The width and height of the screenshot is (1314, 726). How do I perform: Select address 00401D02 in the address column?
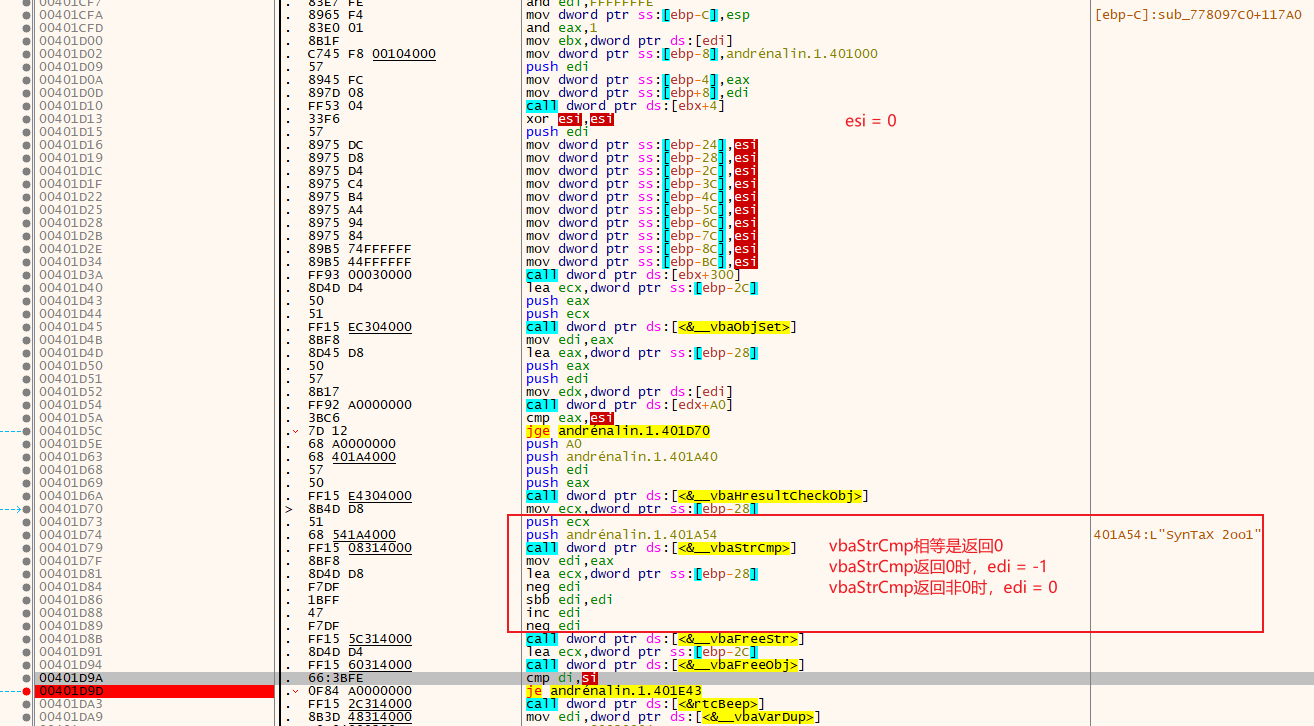click(x=71, y=54)
